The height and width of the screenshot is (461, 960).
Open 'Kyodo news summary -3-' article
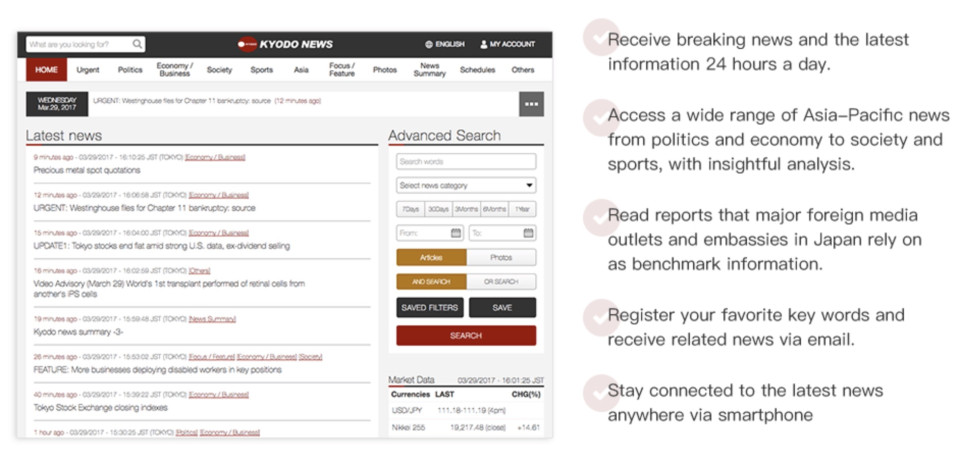[78, 332]
